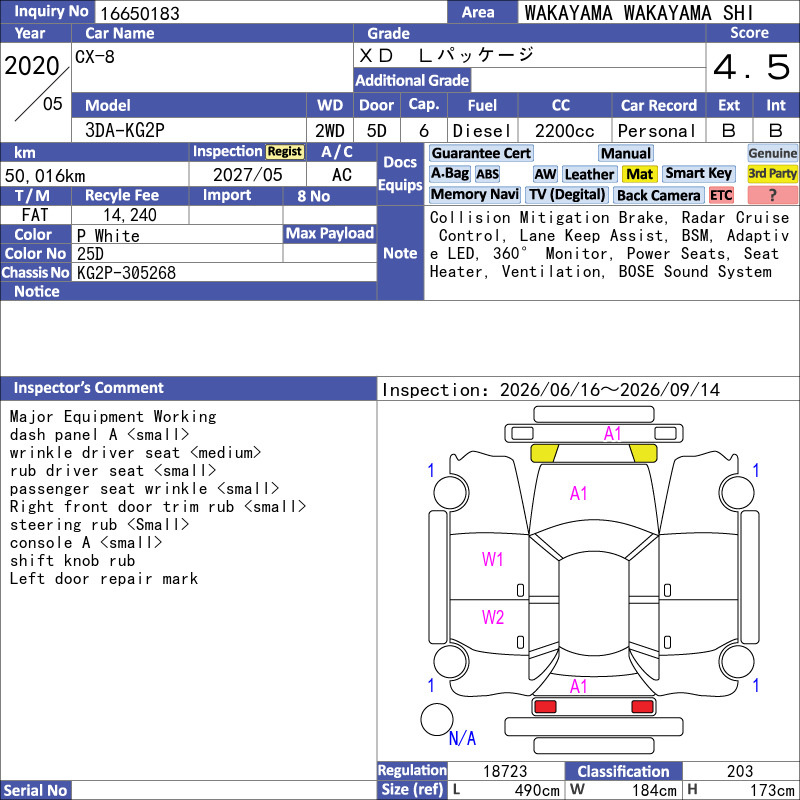Click the red ETC equipment badge
The image size is (800, 800).
click(721, 195)
